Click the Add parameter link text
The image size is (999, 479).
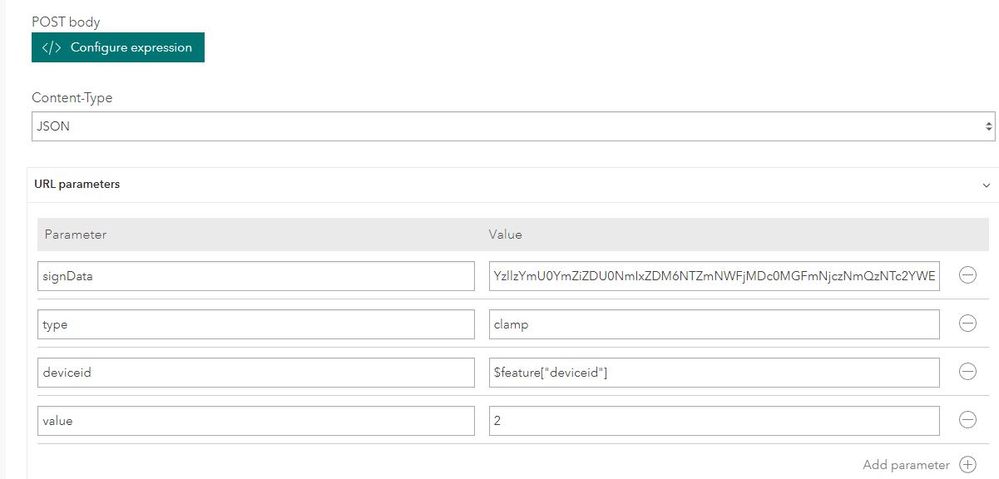(905, 465)
